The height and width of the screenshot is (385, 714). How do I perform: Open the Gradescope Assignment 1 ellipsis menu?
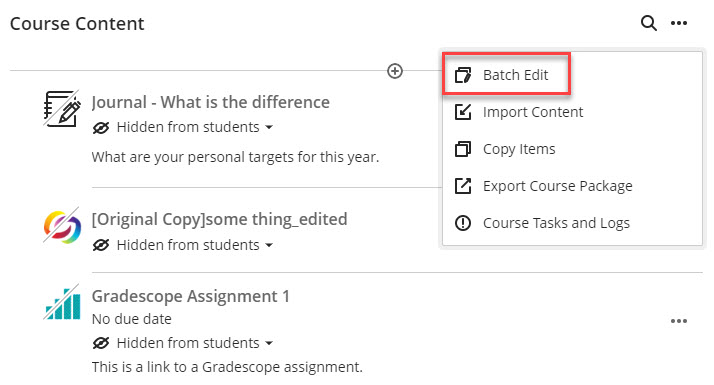678,321
